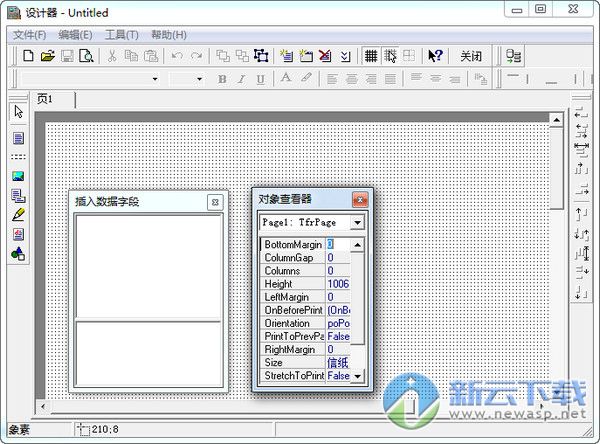
Task: Open font color picker
Action: pyautogui.click(x=285, y=78)
